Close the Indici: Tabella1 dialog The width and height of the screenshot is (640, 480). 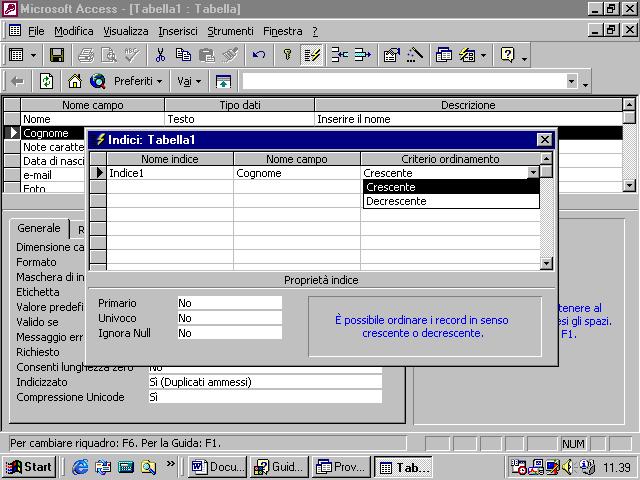[544, 140]
